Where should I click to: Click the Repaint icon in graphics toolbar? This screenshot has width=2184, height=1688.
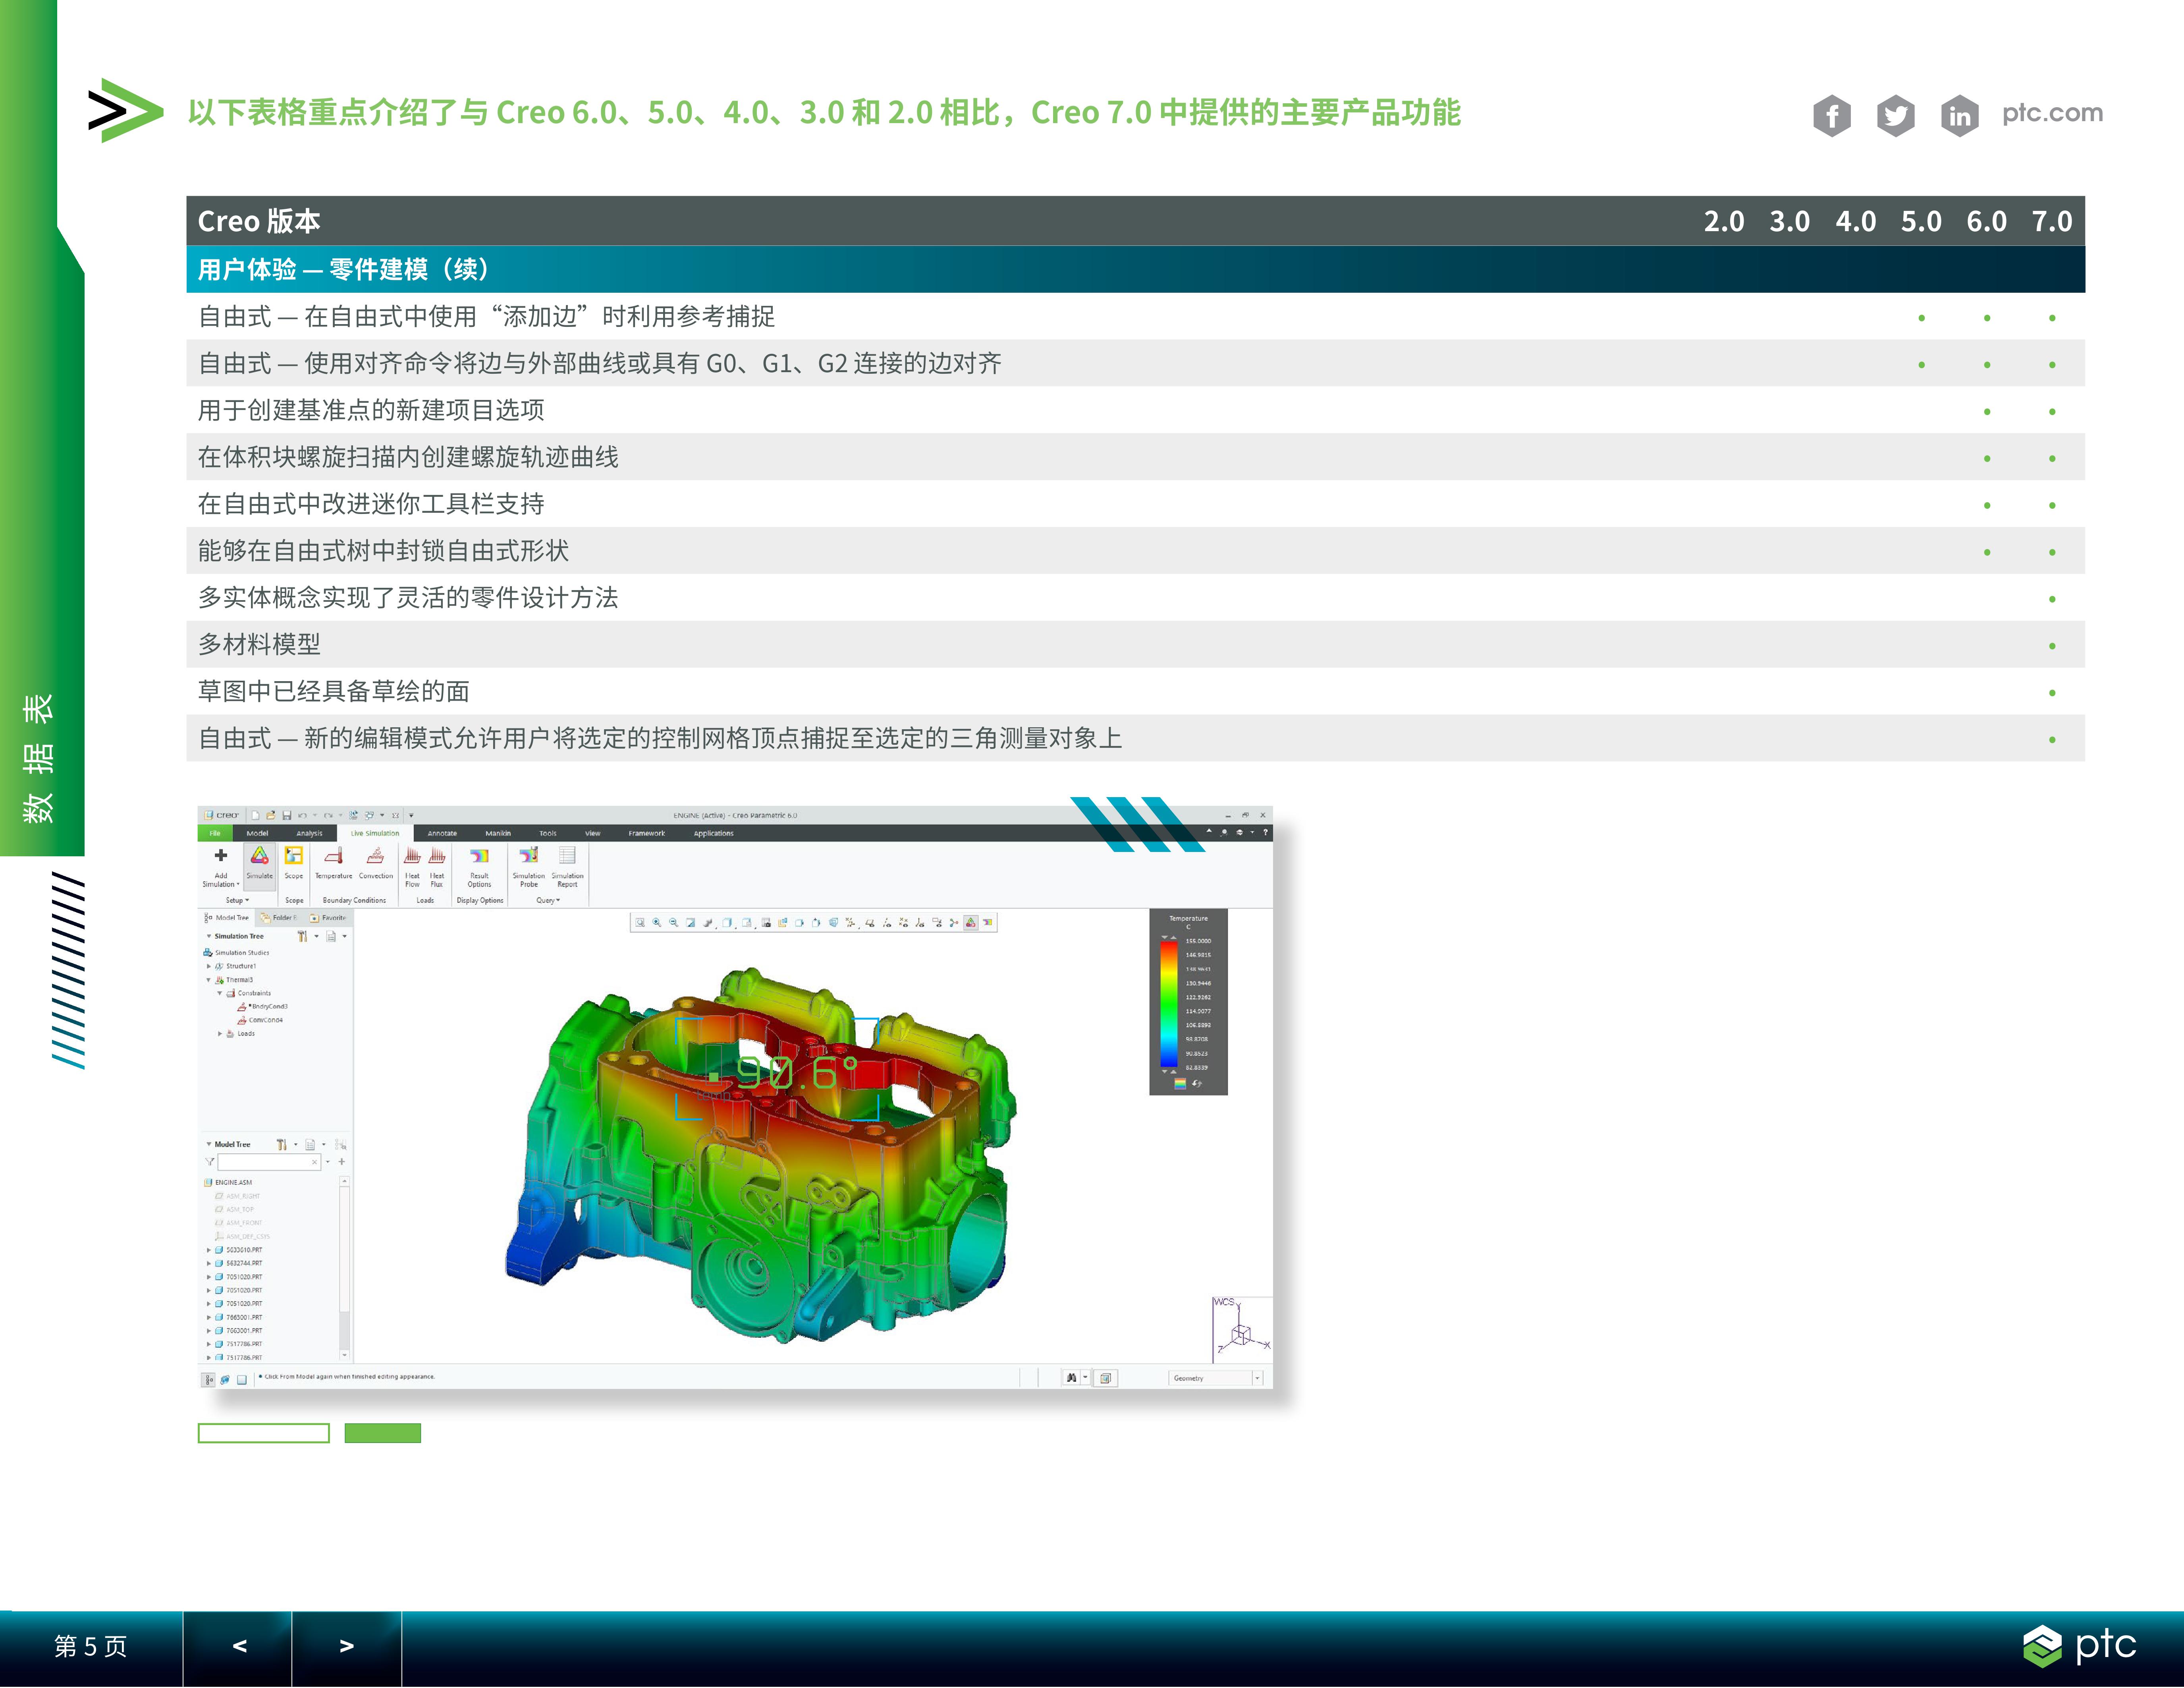(x=691, y=923)
